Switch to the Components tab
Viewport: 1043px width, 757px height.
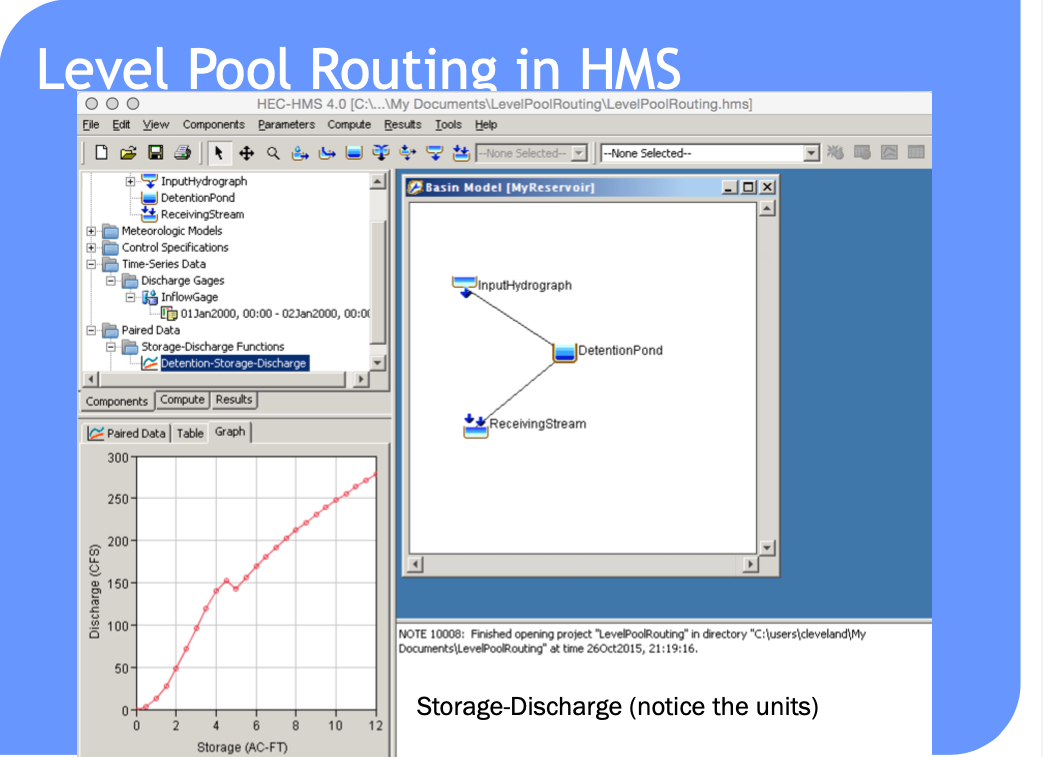coord(116,401)
